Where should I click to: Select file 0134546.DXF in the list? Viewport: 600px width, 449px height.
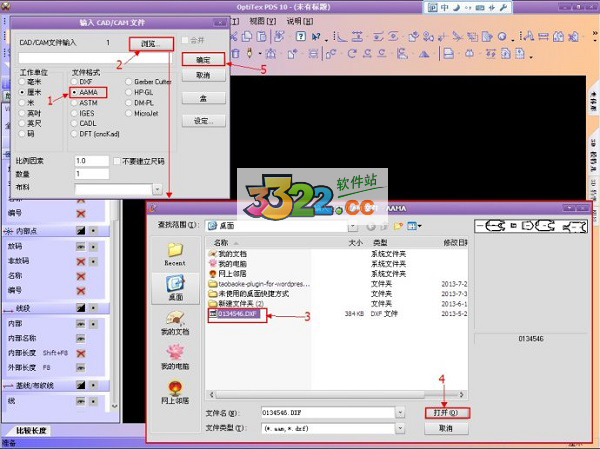(237, 314)
